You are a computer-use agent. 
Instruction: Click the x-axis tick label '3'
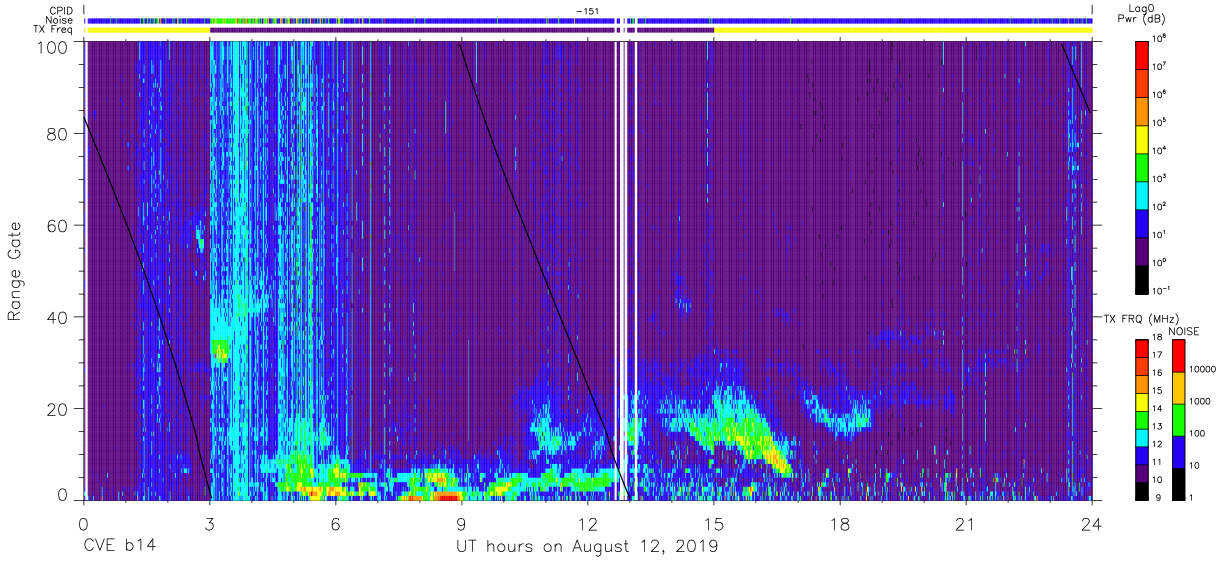pyautogui.click(x=209, y=524)
